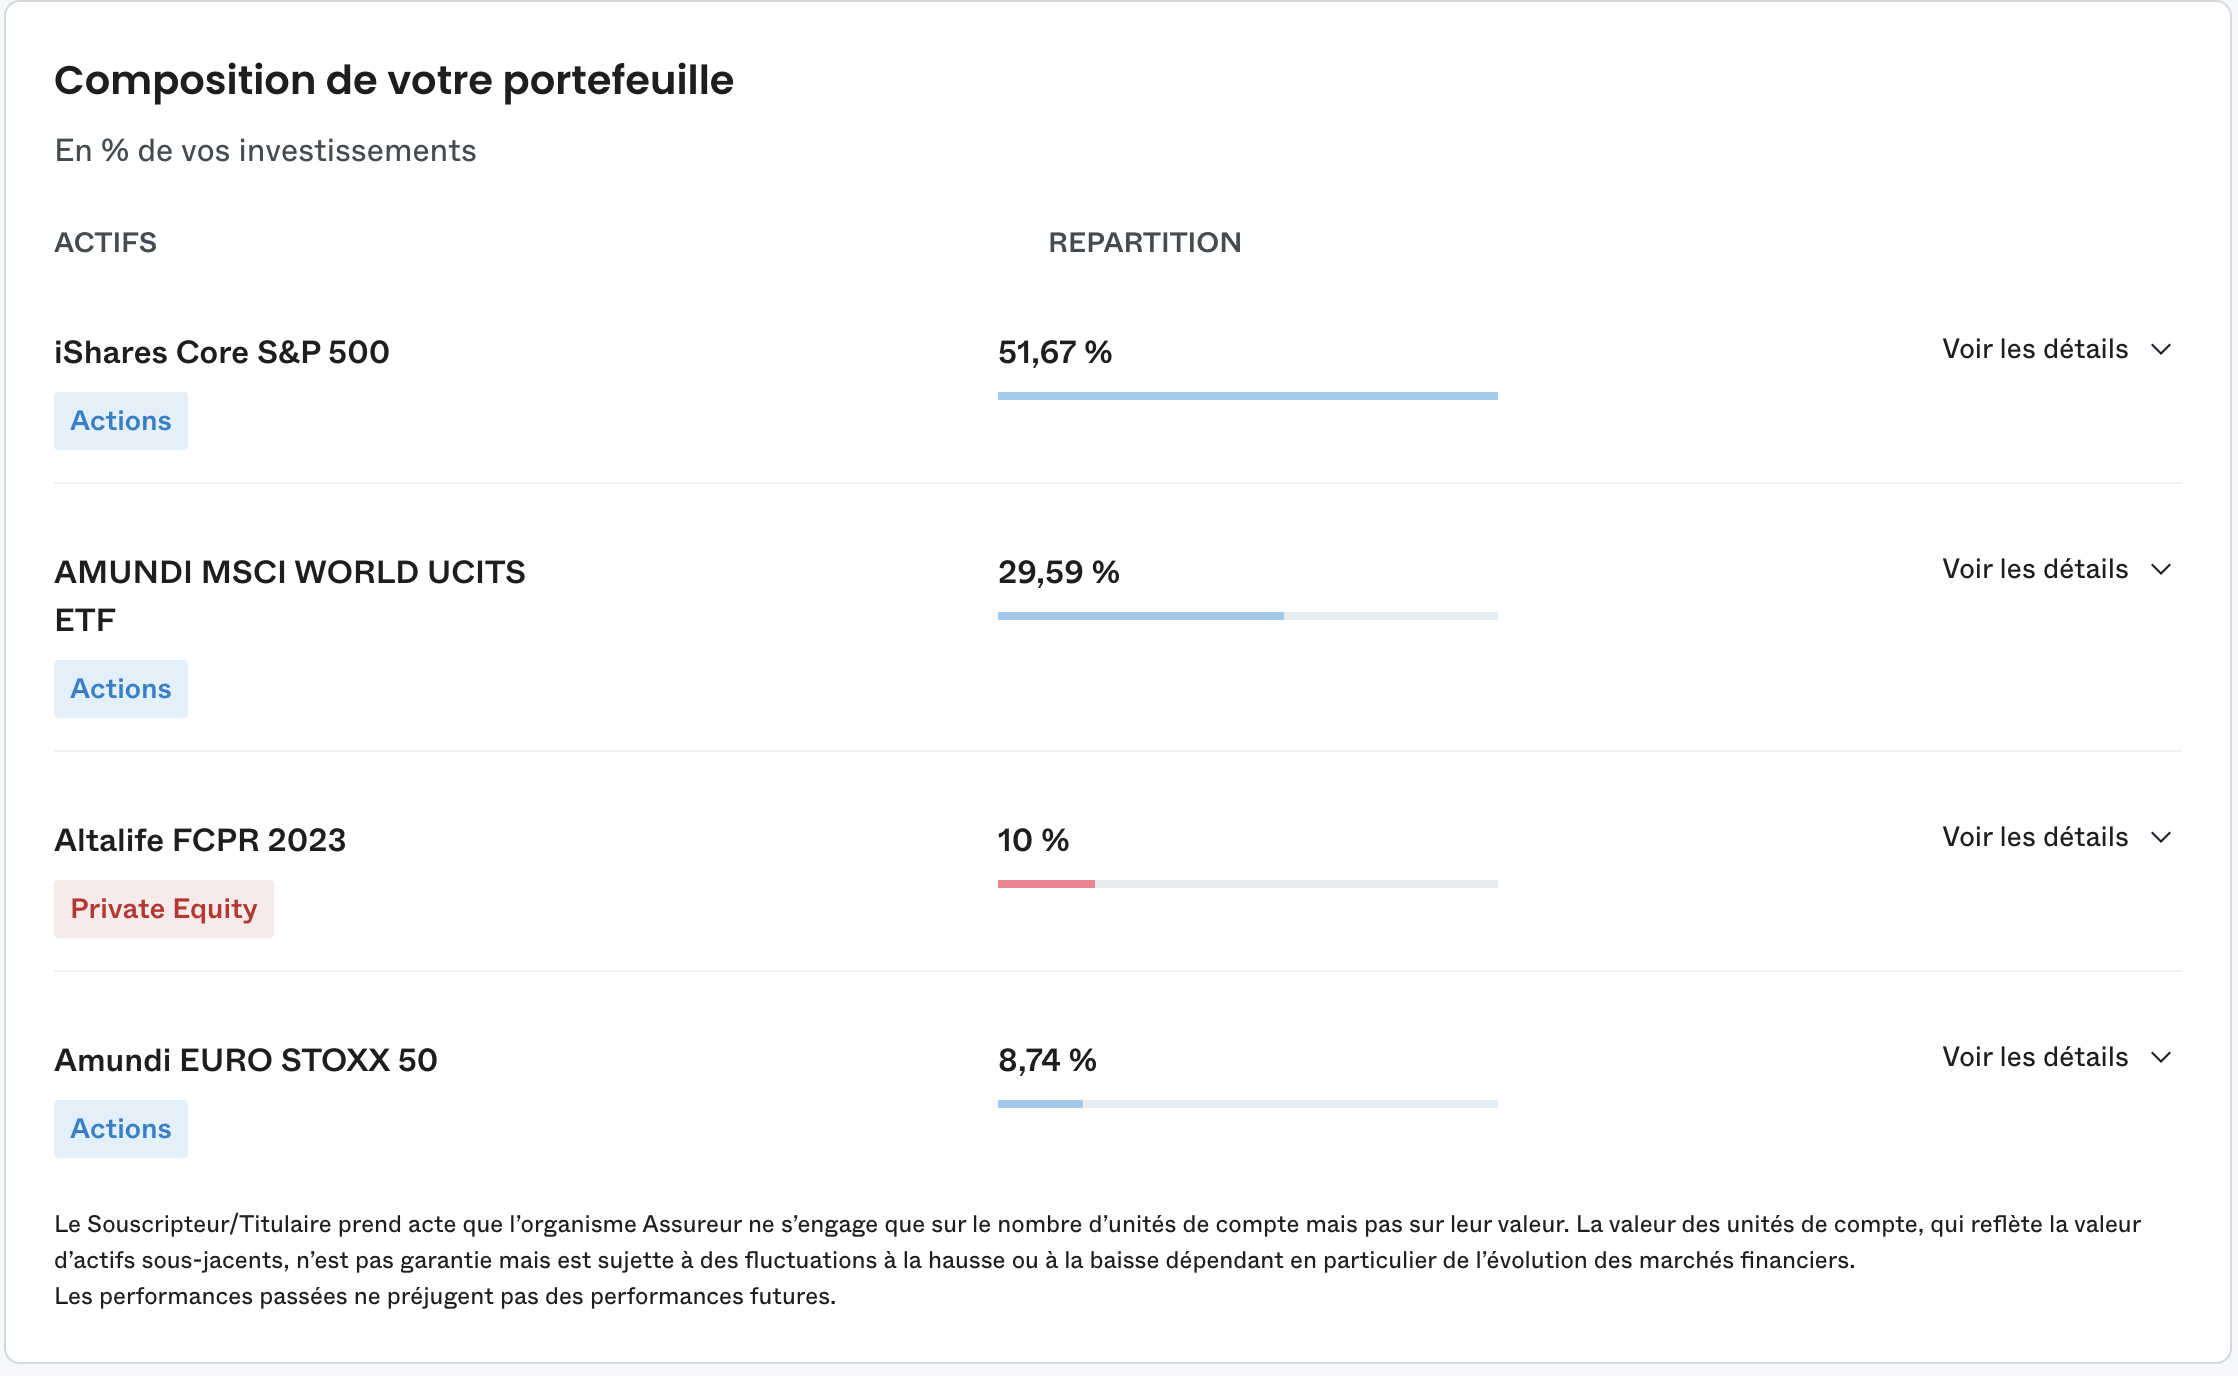Click 'Voir les détails' for AMUNDI MSCI WORLD
Image resolution: width=2238 pixels, height=1376 pixels.
click(x=2034, y=570)
